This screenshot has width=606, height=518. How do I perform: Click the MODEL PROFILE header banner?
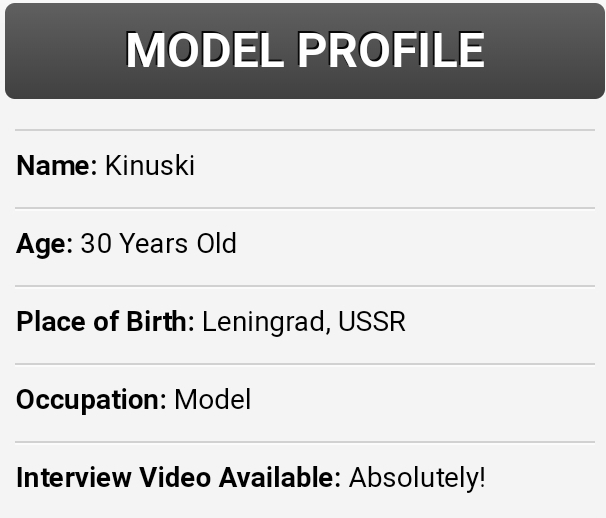point(305,51)
